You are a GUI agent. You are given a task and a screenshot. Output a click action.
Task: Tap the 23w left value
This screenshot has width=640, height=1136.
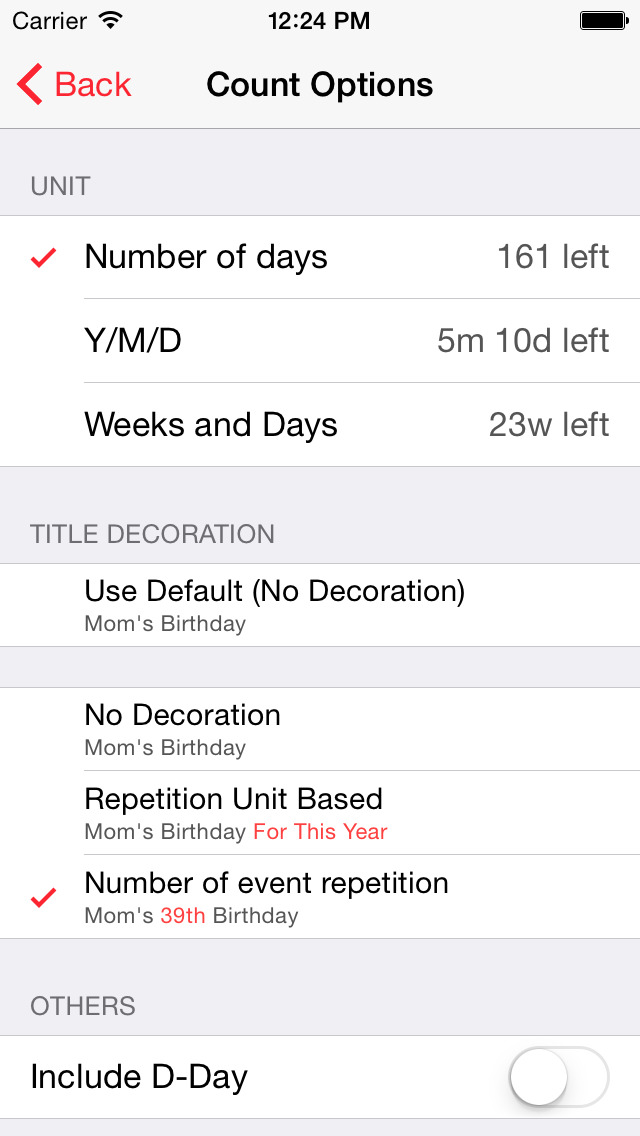(x=549, y=425)
